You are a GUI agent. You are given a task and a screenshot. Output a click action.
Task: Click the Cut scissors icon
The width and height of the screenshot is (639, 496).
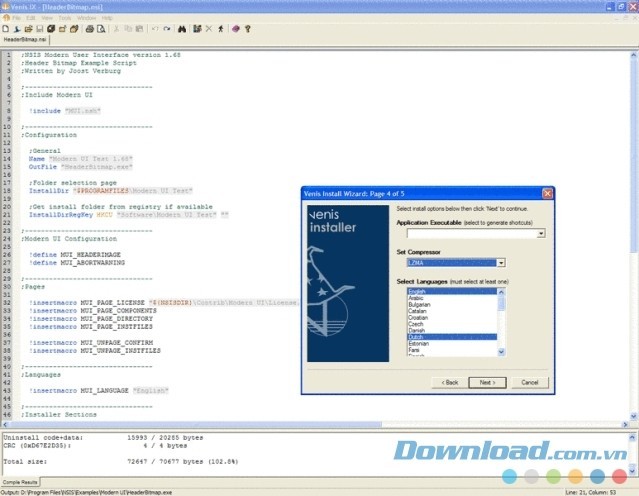click(x=115, y=29)
